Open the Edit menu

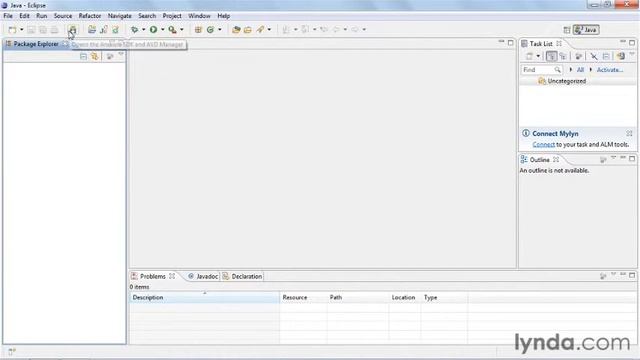[x=24, y=16]
